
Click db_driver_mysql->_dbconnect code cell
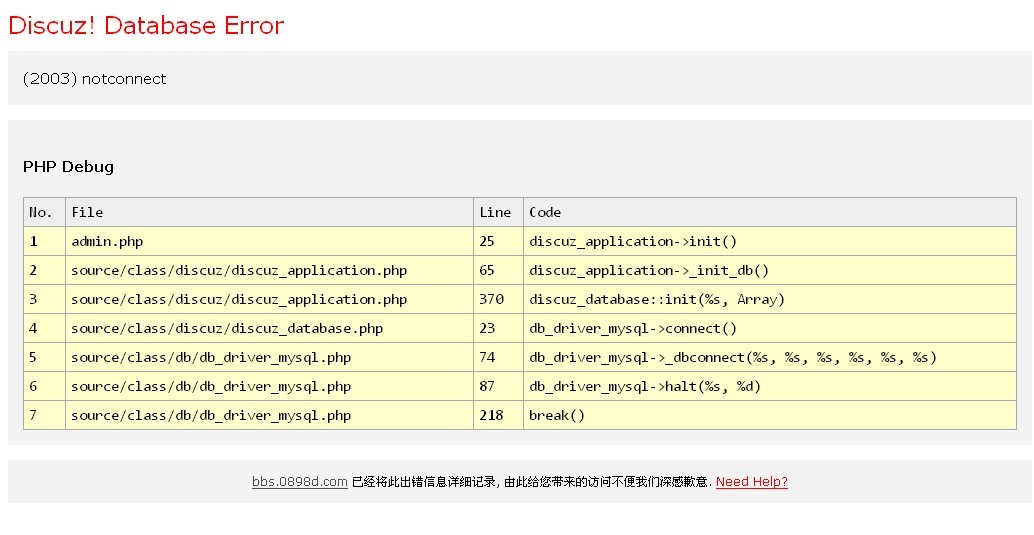pos(770,358)
